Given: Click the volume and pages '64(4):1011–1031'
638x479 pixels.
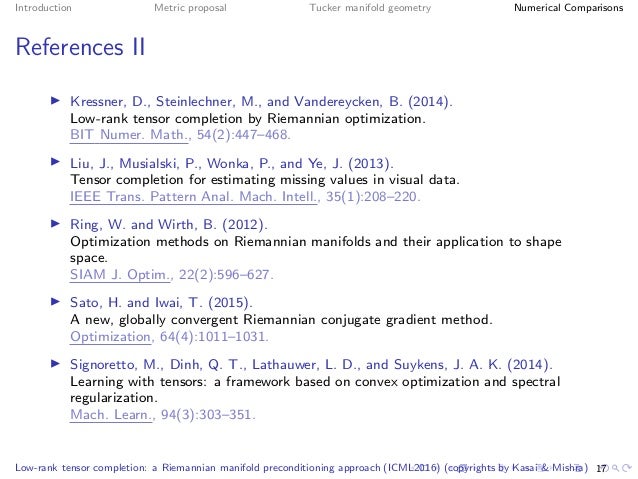Looking at the screenshot, I should pyautogui.click(x=214, y=337).
